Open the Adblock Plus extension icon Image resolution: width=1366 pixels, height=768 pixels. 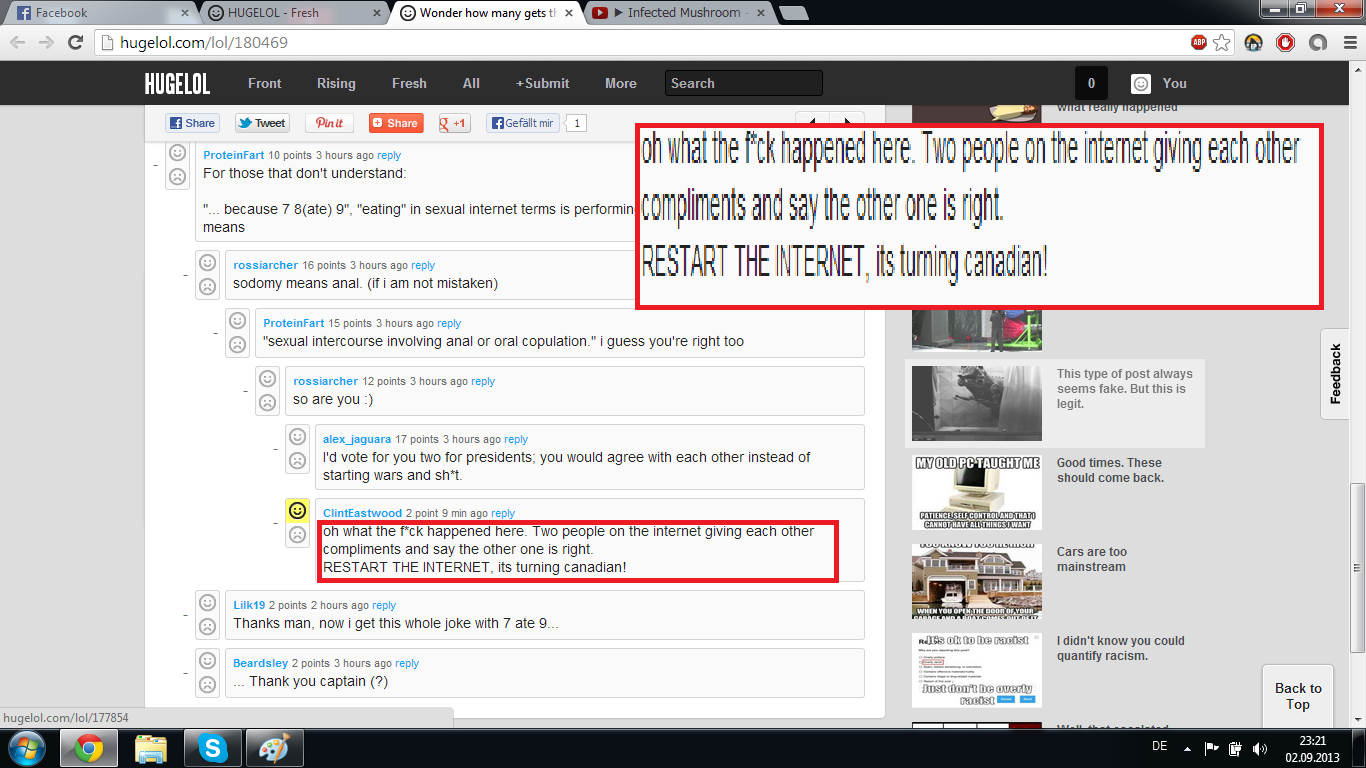coord(1199,43)
